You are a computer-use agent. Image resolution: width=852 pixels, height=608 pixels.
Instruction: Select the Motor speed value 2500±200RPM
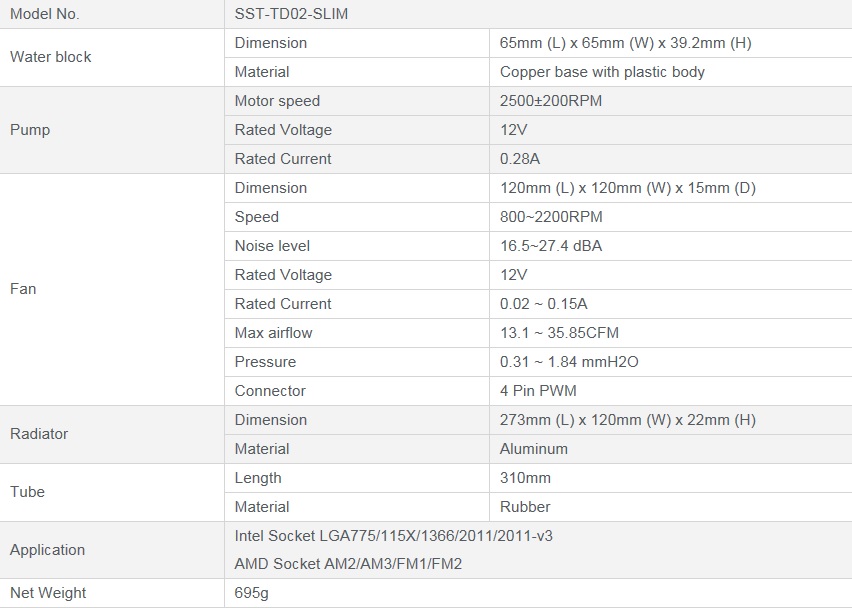550,101
